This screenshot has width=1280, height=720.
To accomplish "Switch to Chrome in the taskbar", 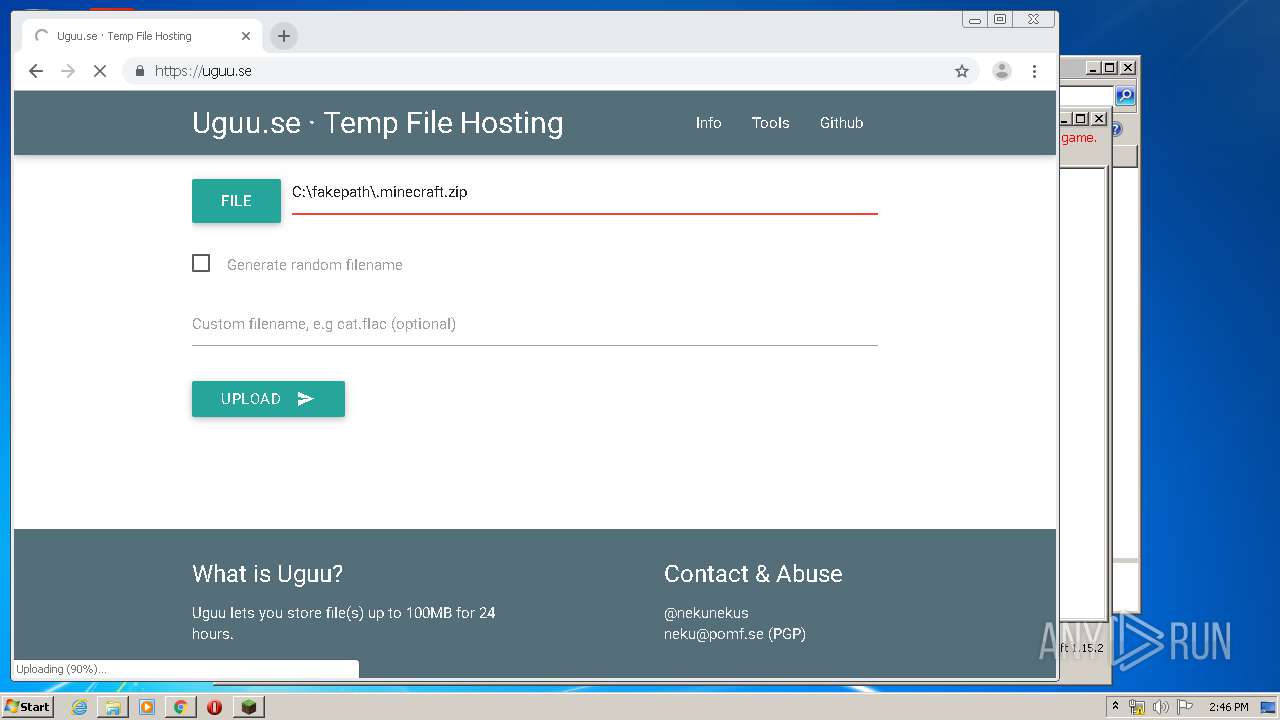I will (x=180, y=707).
